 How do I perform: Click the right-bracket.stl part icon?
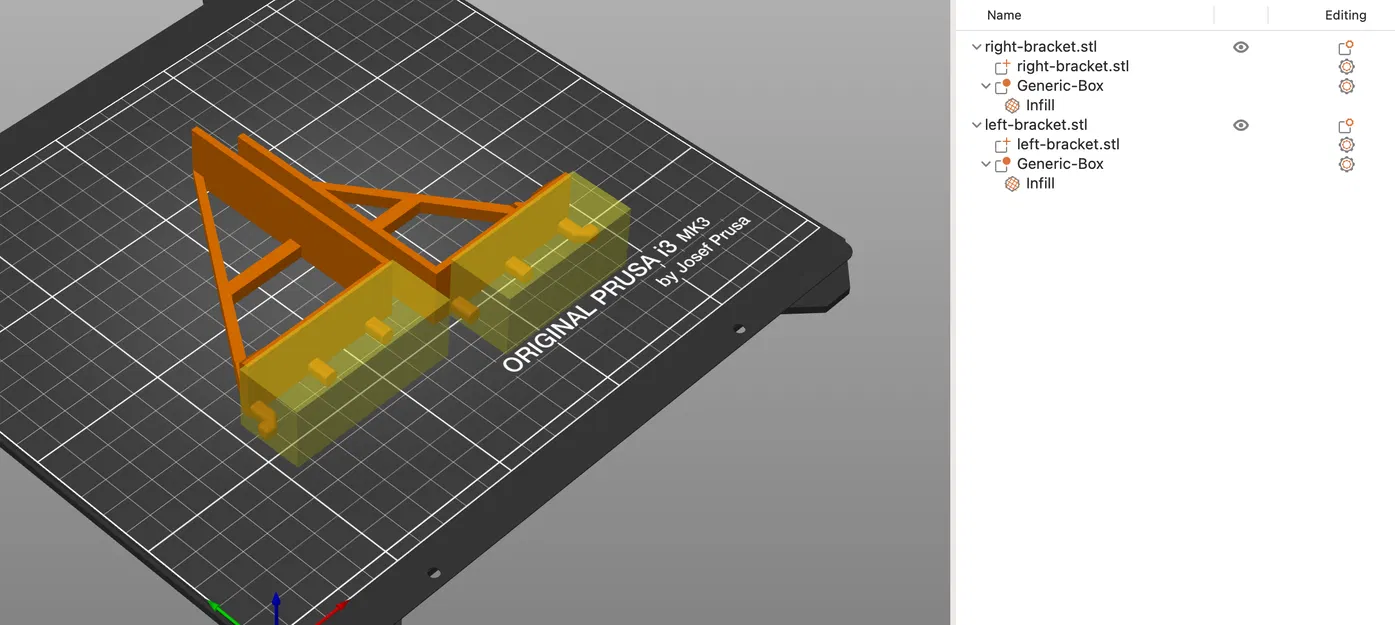(x=1002, y=67)
